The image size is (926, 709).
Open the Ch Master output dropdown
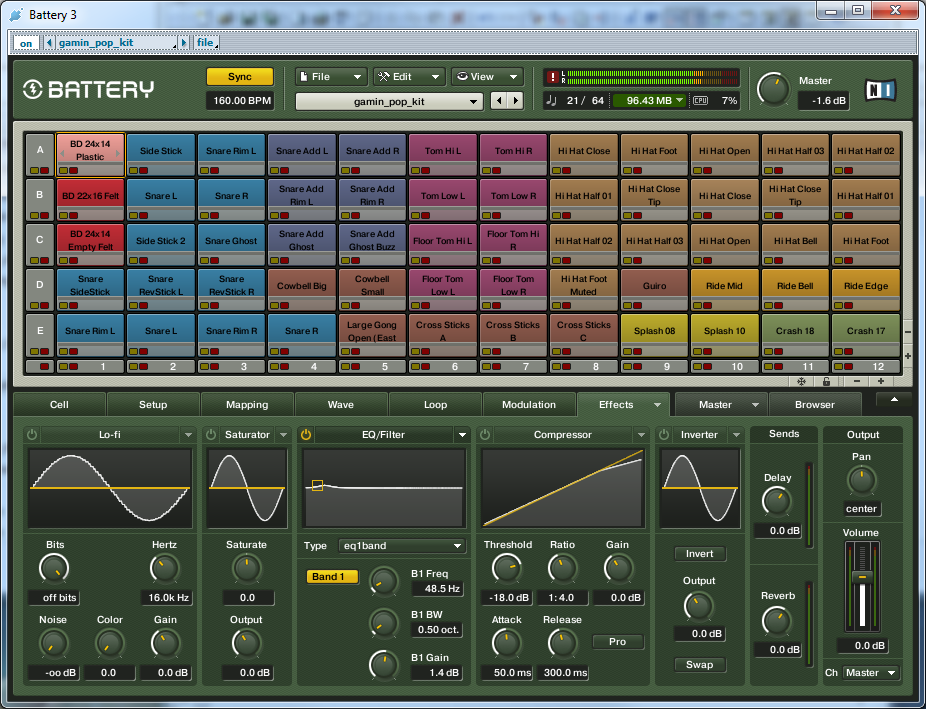pos(870,672)
